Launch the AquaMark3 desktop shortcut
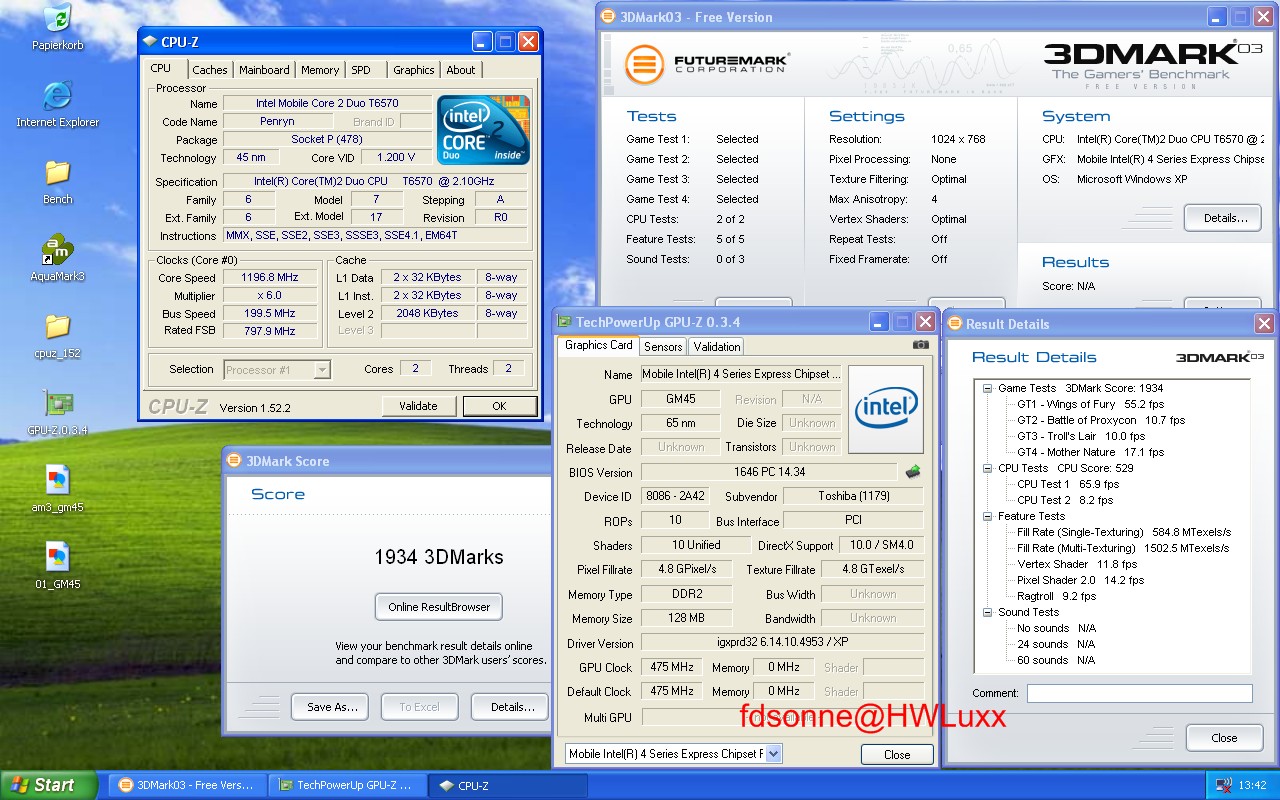The height and width of the screenshot is (800, 1280). [57, 258]
